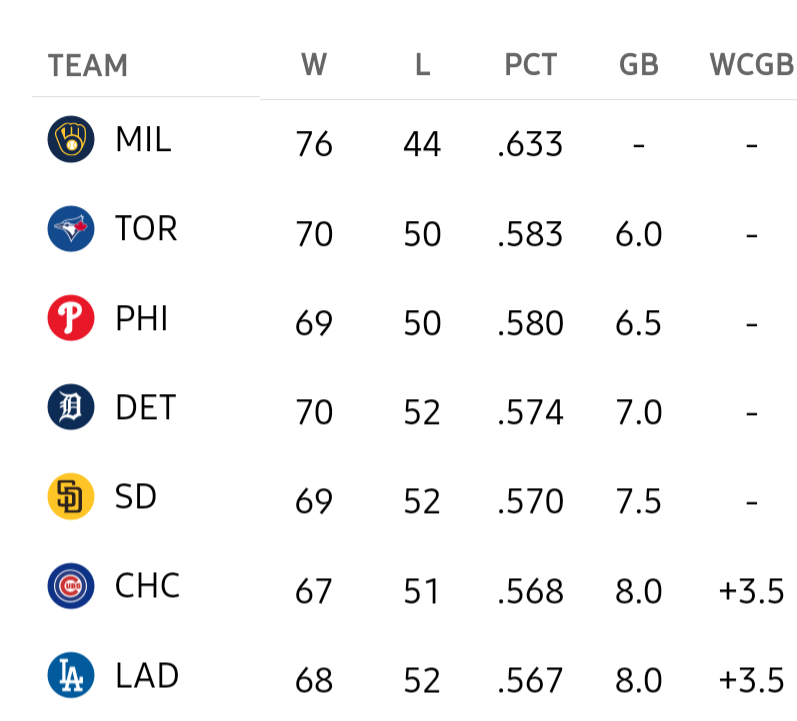The image size is (797, 721).
Task: Sort by the L column header
Action: [422, 65]
